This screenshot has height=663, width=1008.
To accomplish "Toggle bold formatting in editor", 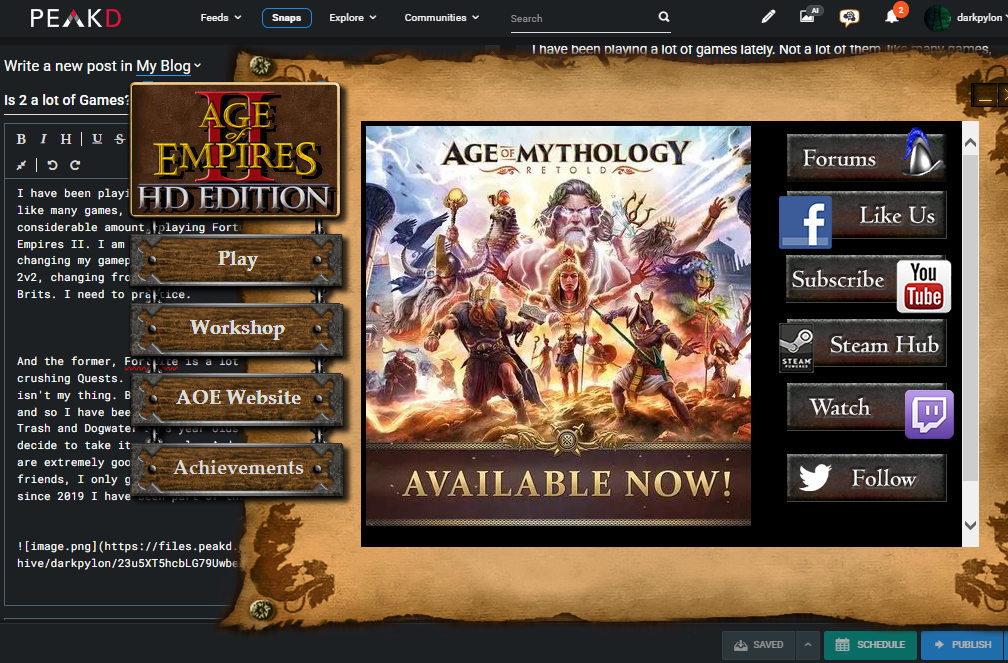I will click(21, 139).
